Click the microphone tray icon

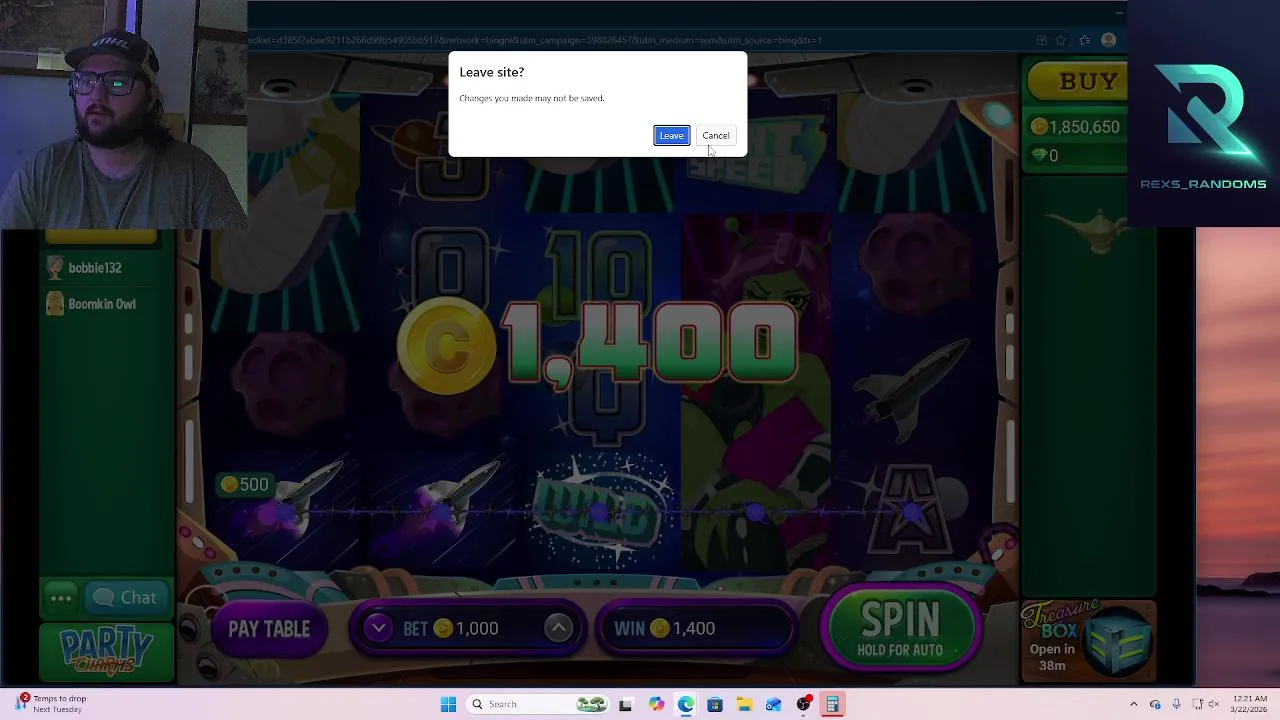tap(1176, 704)
